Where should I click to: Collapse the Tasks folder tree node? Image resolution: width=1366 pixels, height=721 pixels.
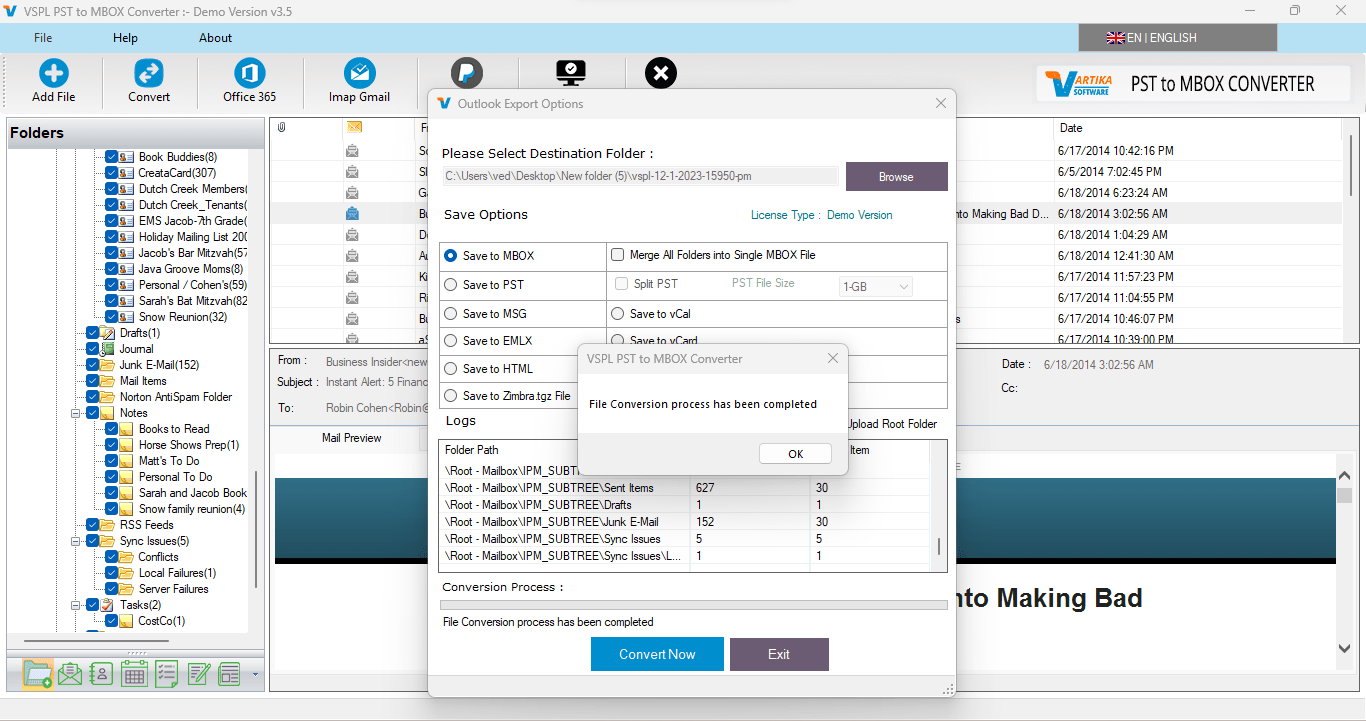(75, 605)
